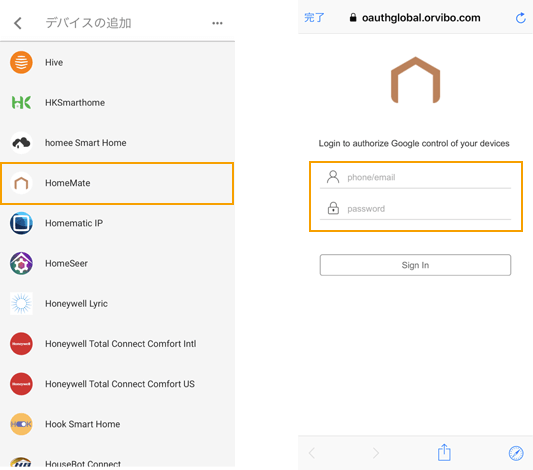Click the lock icon beside password field
The width and height of the screenshot is (533, 470).
(333, 208)
